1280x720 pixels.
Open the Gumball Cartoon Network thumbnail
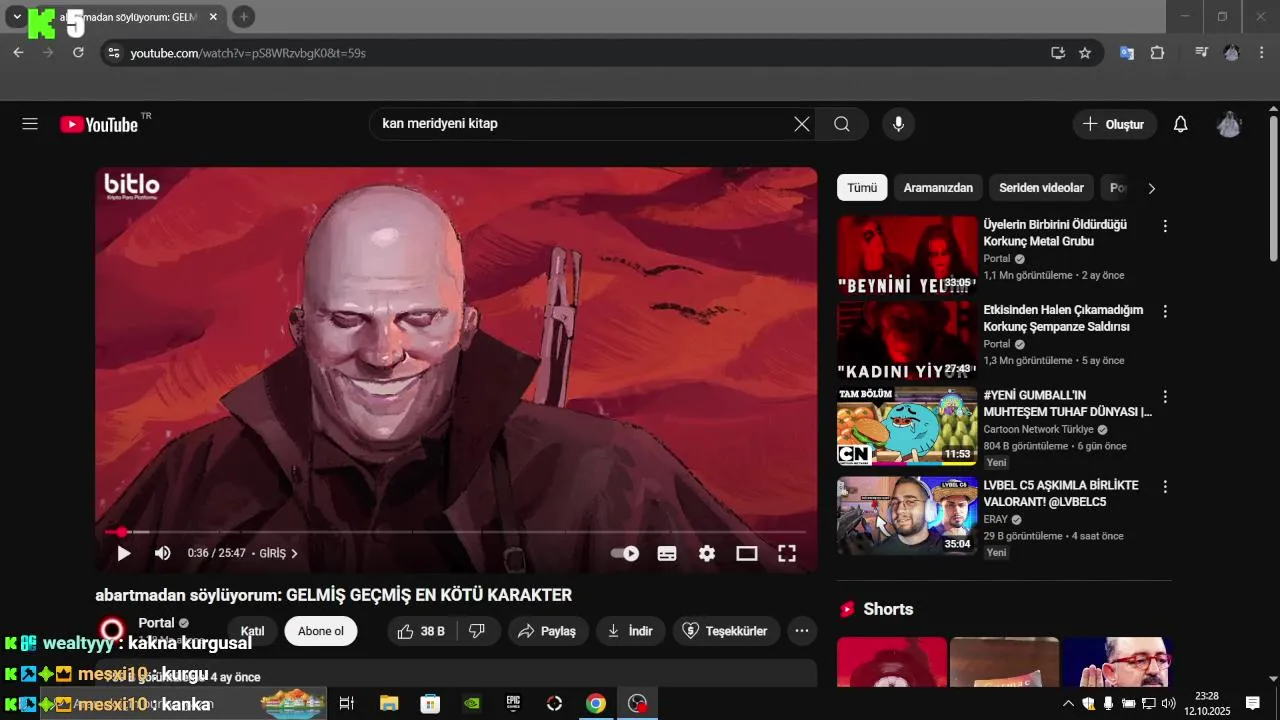pyautogui.click(x=907, y=426)
